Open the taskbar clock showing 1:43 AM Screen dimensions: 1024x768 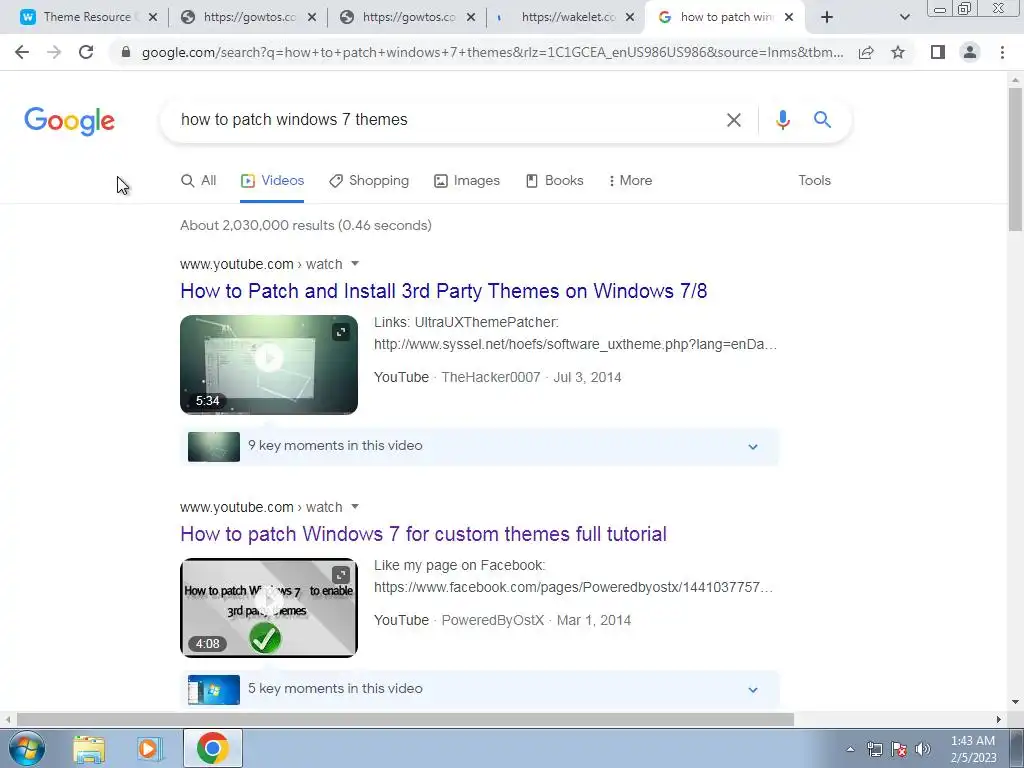coord(973,749)
